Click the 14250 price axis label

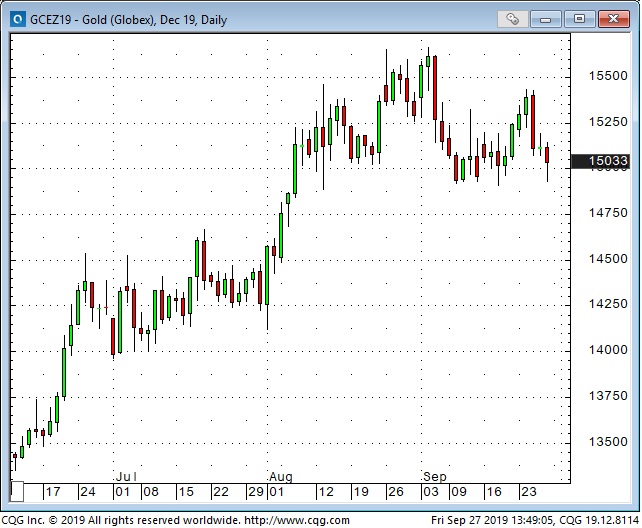(608, 304)
